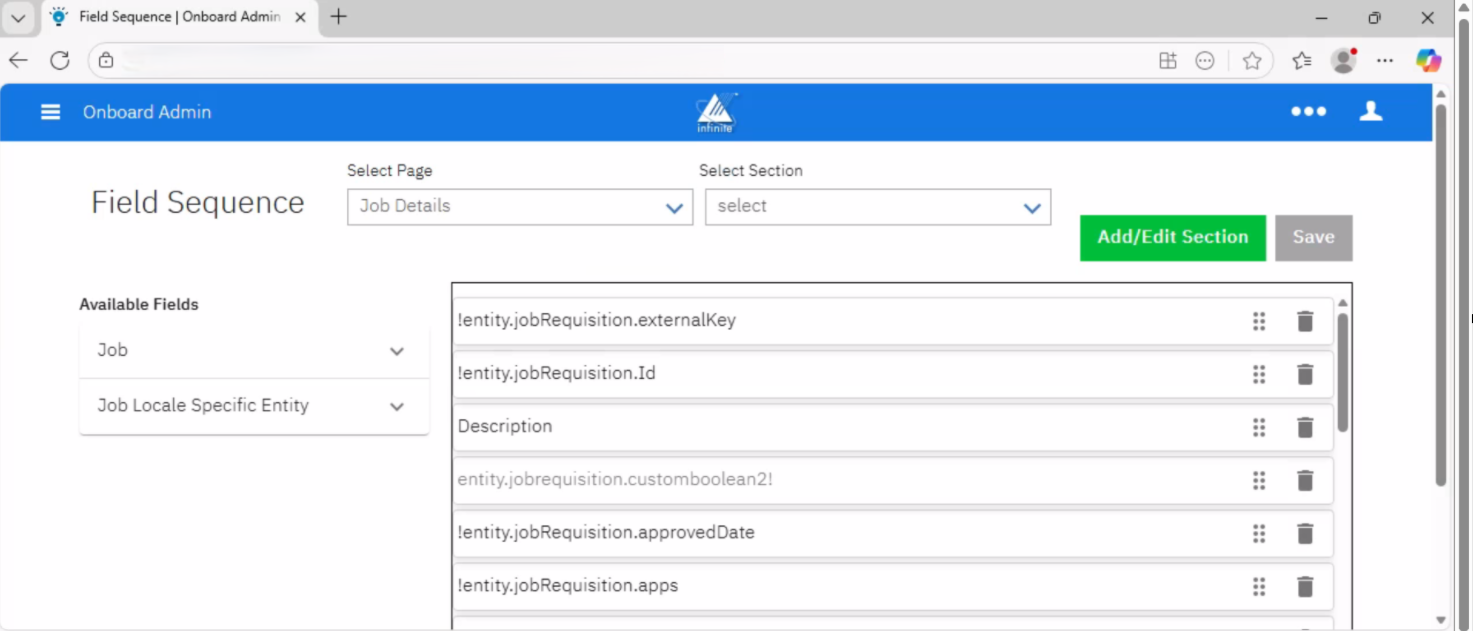
Task: Open the three-dots more options in header
Action: 1308,112
